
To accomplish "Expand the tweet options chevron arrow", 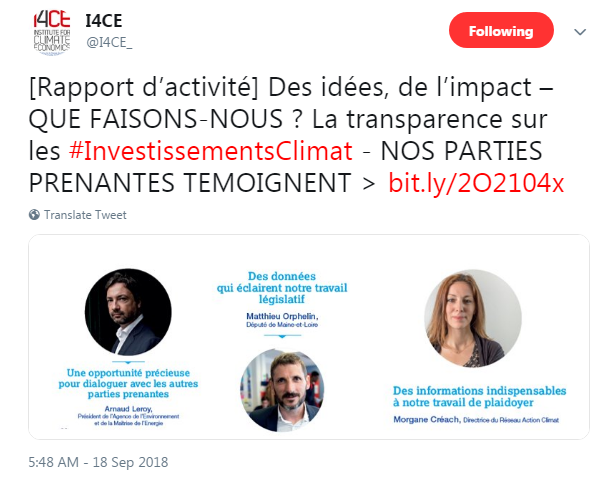I will coord(579,32).
